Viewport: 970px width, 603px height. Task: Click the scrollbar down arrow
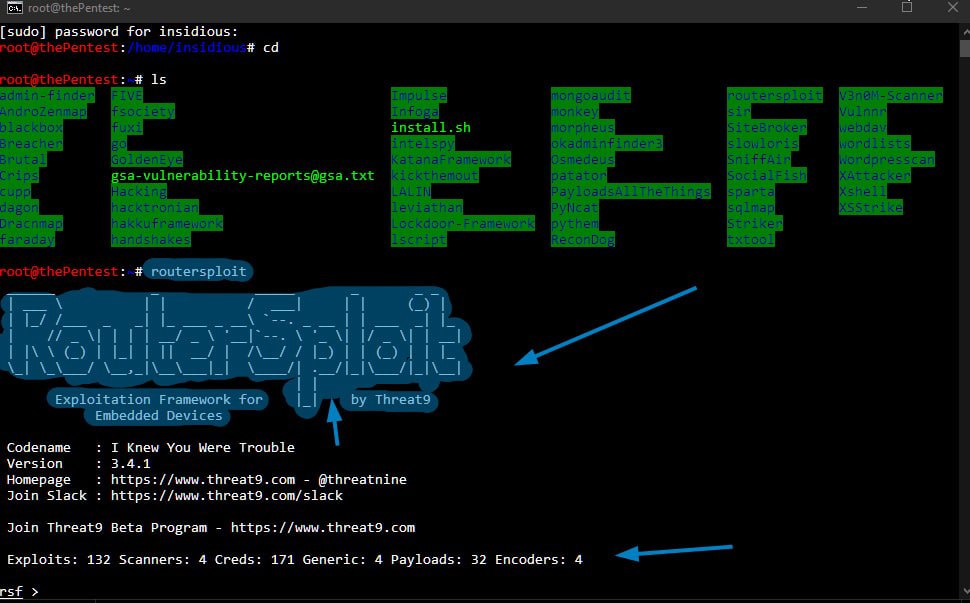coord(964,591)
